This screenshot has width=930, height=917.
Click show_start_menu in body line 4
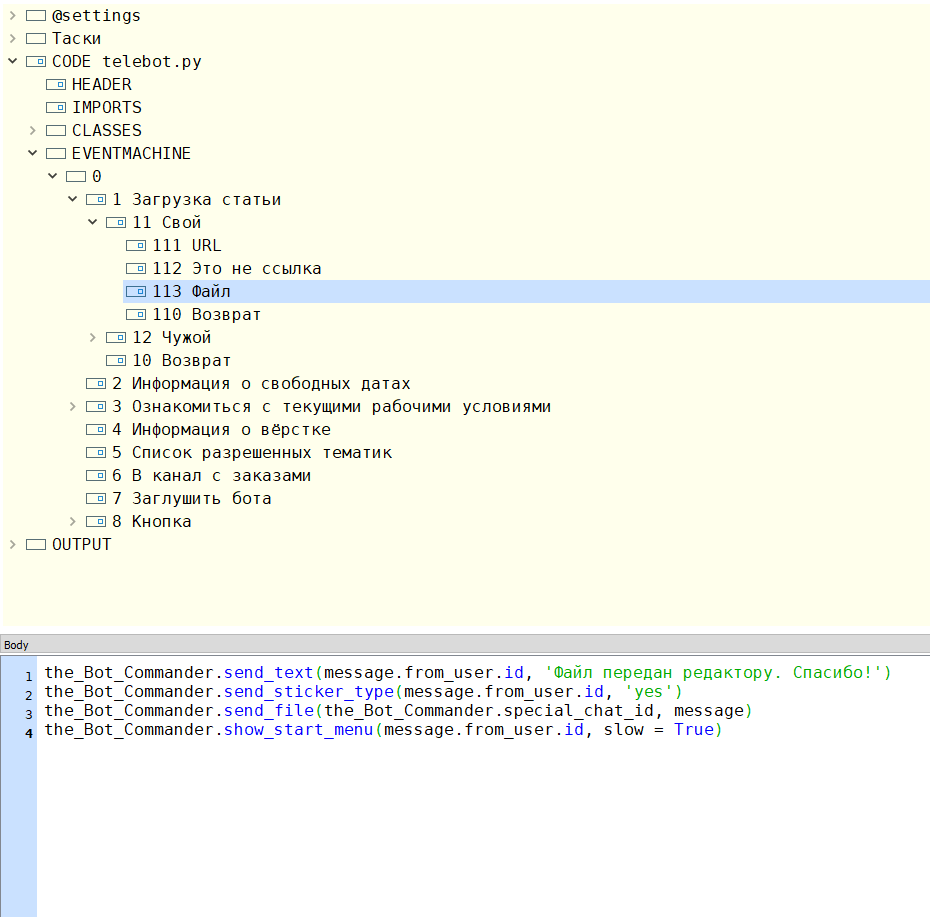[299, 730]
